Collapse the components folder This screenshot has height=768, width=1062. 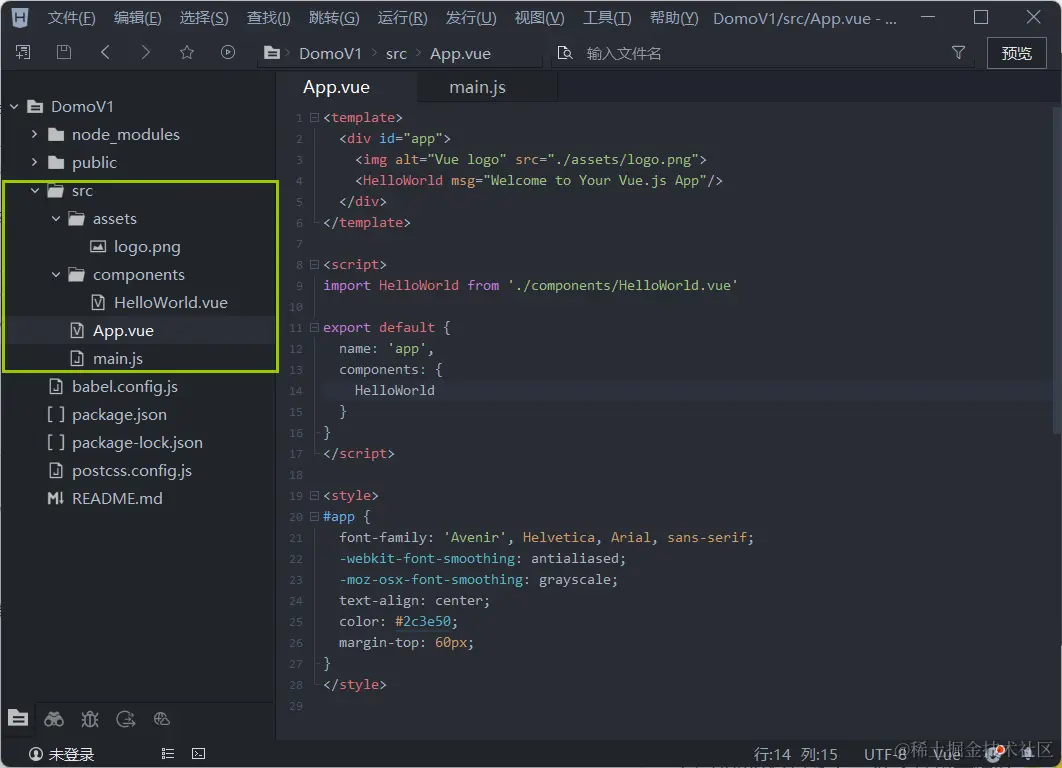tap(56, 274)
